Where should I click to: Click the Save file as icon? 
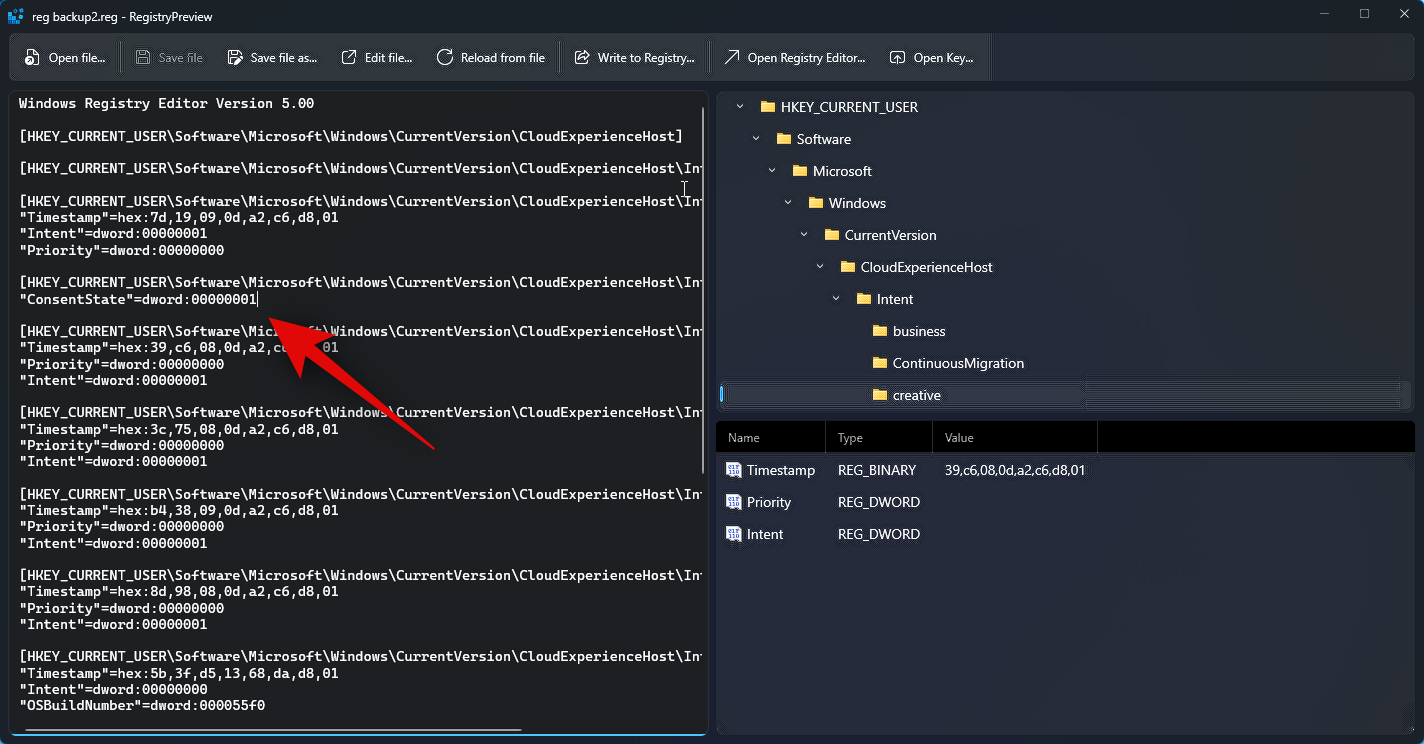pos(235,58)
